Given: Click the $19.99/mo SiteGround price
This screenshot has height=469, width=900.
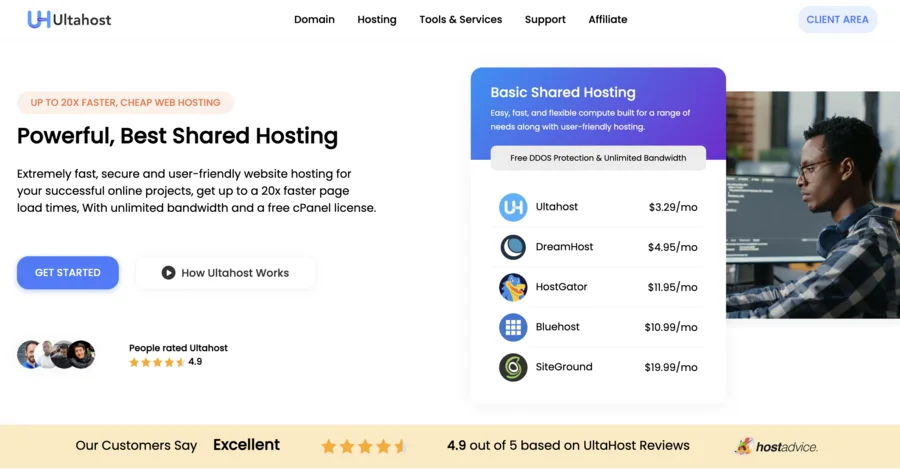Looking at the screenshot, I should 671,367.
